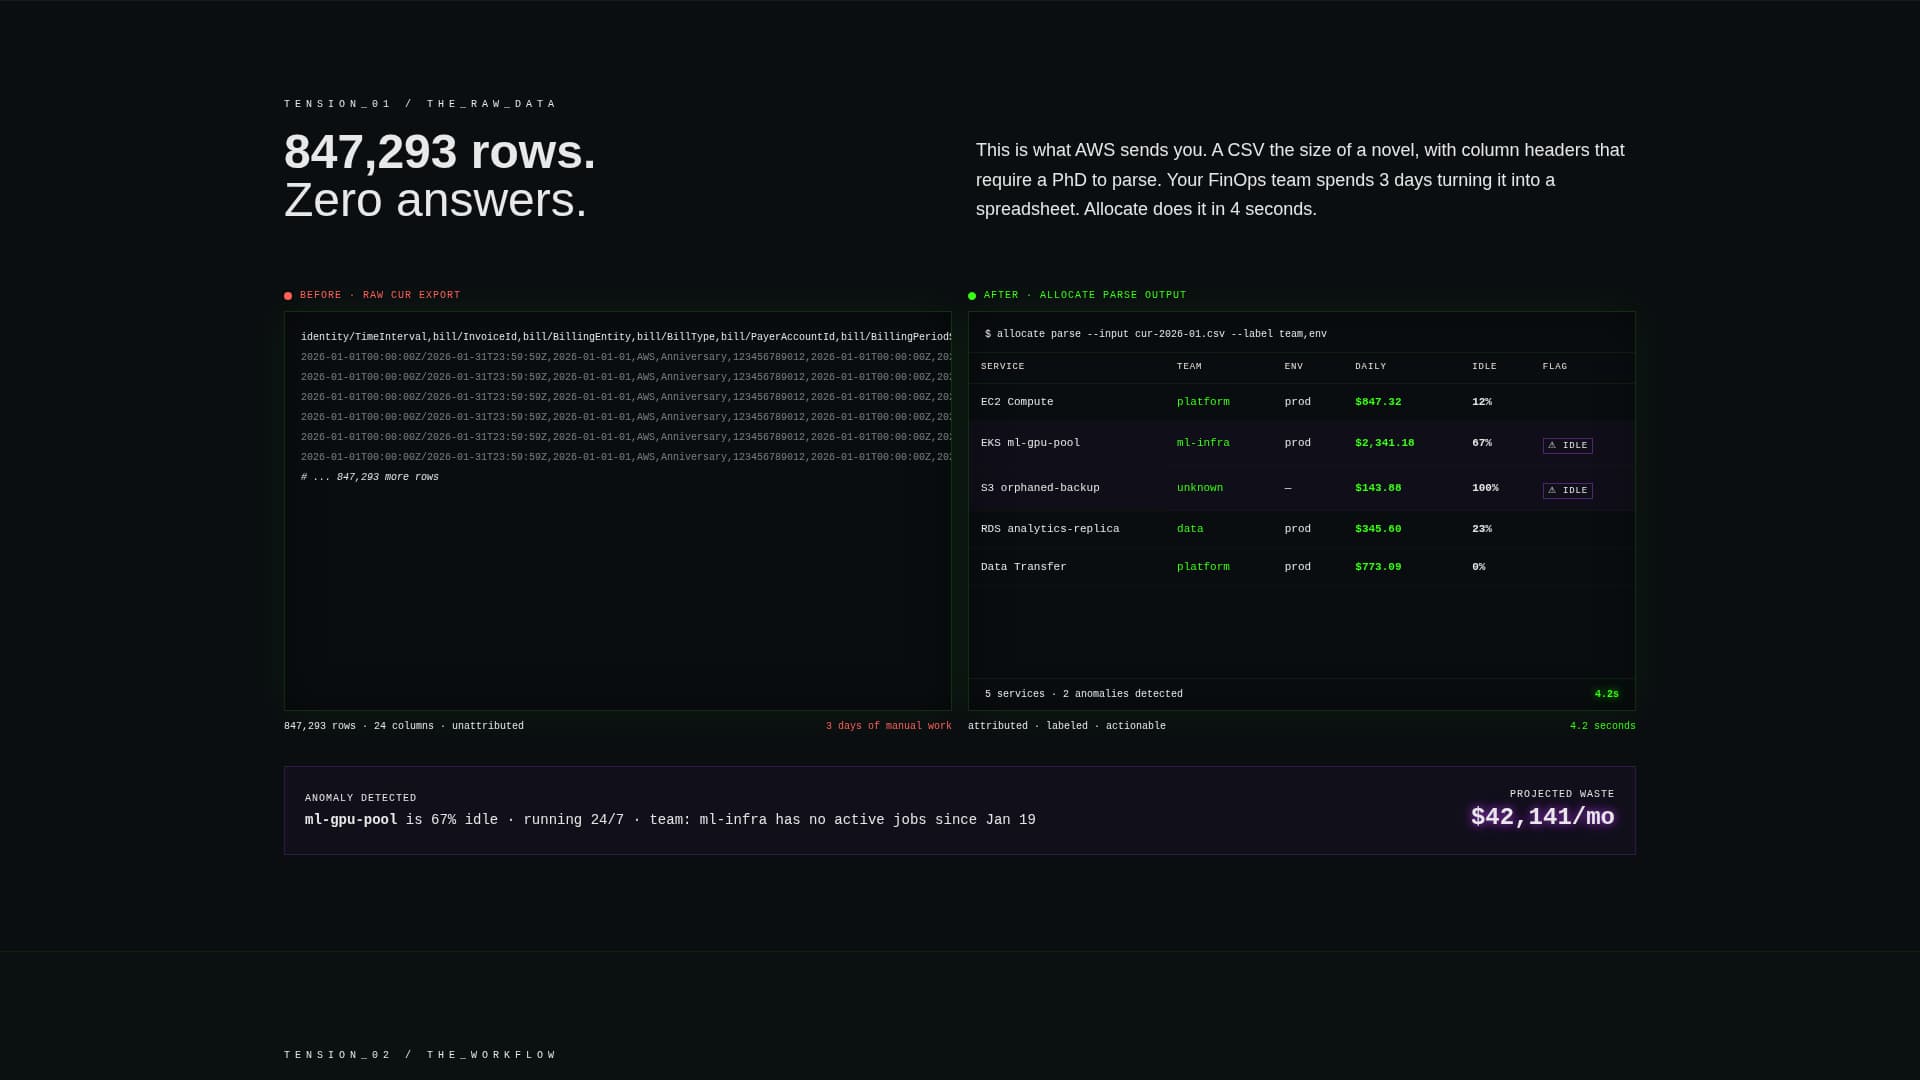Viewport: 1920px width, 1080px height.
Task: Click the IDLE column header
Action: (x=1484, y=367)
